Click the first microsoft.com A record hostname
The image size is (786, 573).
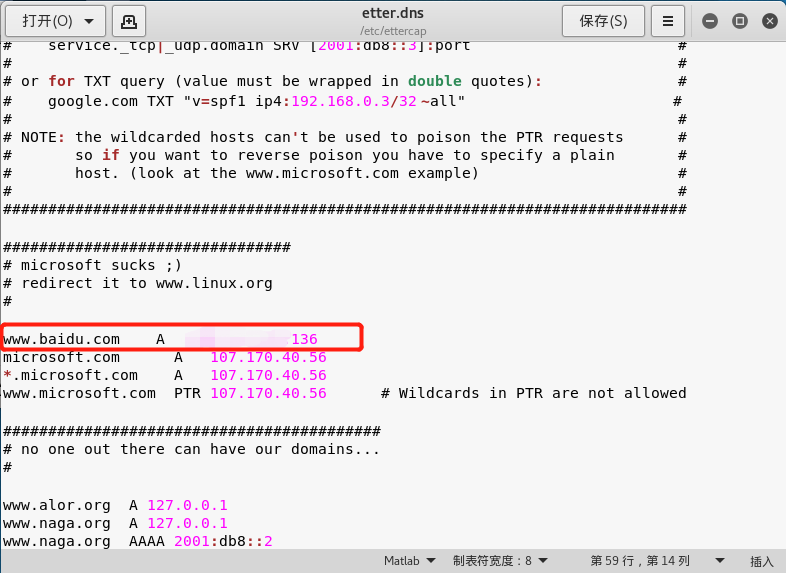click(x=61, y=357)
